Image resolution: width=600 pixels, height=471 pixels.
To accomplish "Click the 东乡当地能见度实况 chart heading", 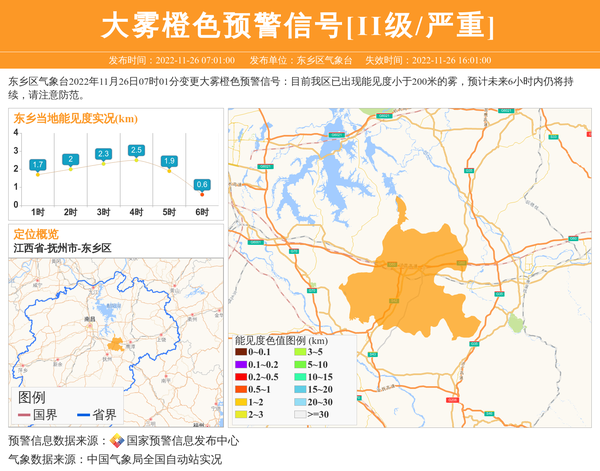I will tap(75, 119).
